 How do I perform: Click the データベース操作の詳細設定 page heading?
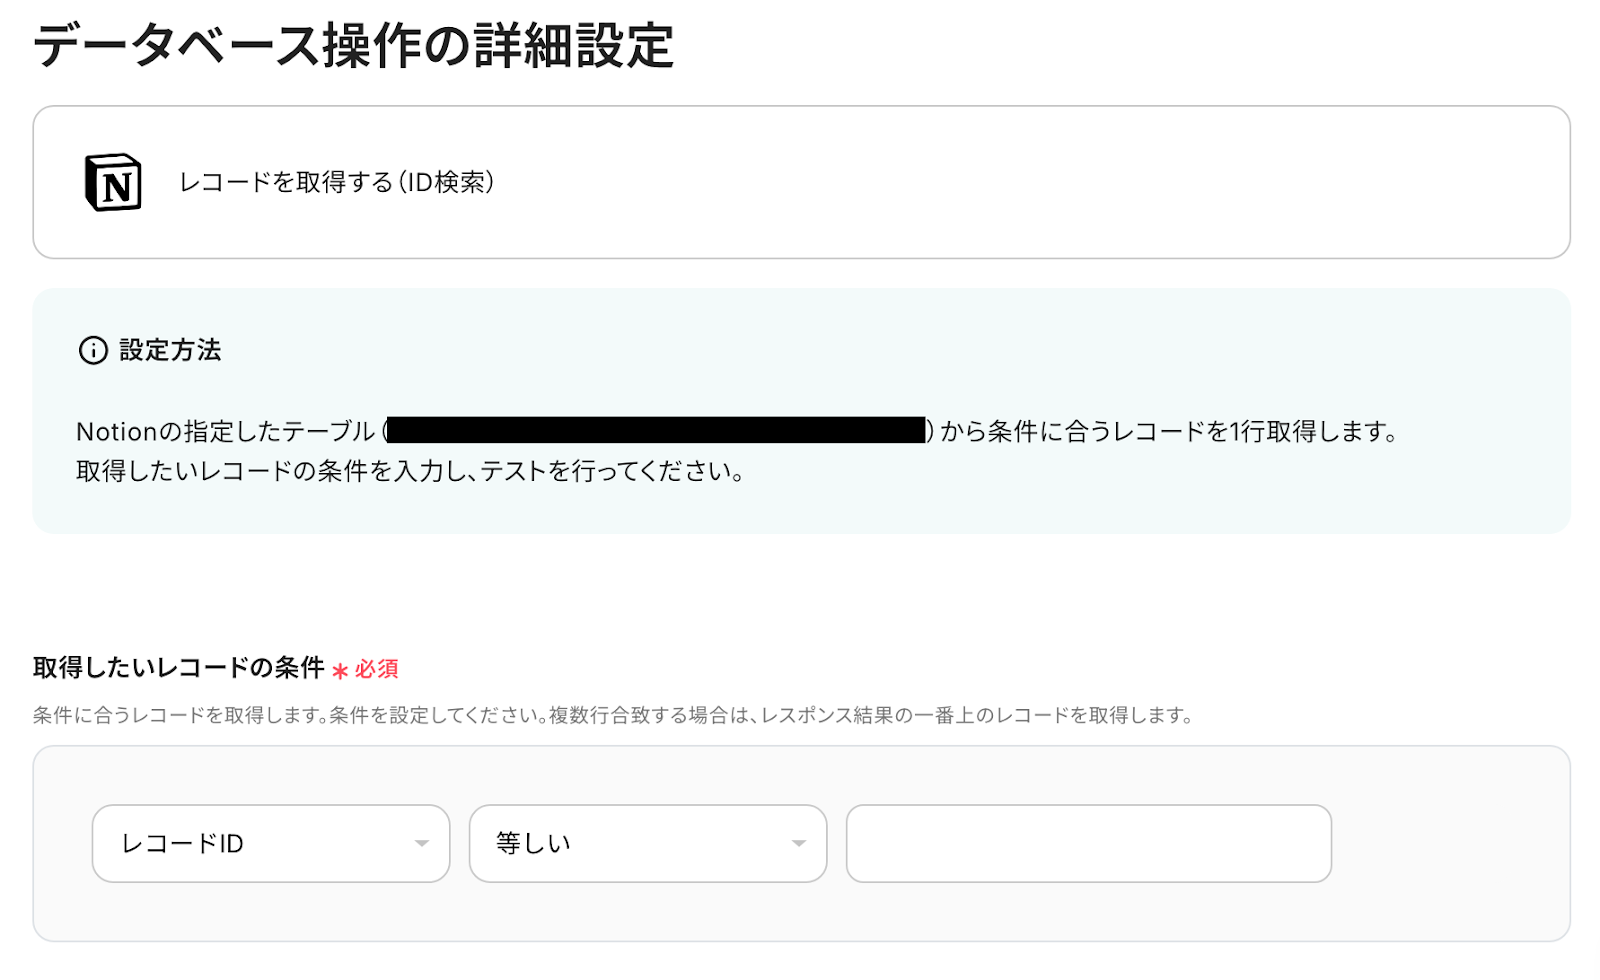tap(354, 46)
